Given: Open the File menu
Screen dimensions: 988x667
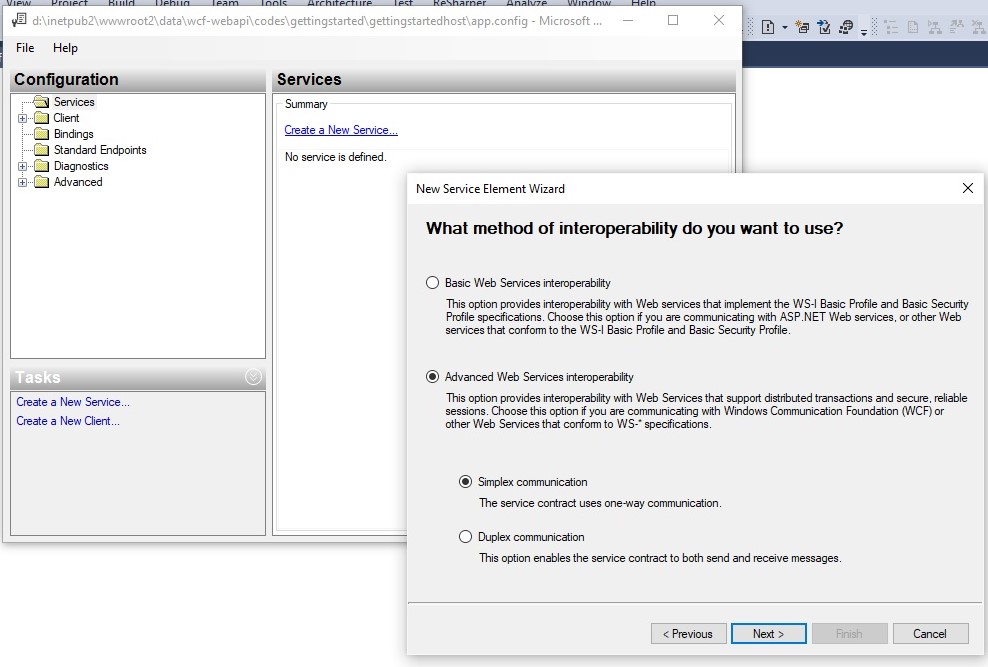Looking at the screenshot, I should pyautogui.click(x=25, y=48).
